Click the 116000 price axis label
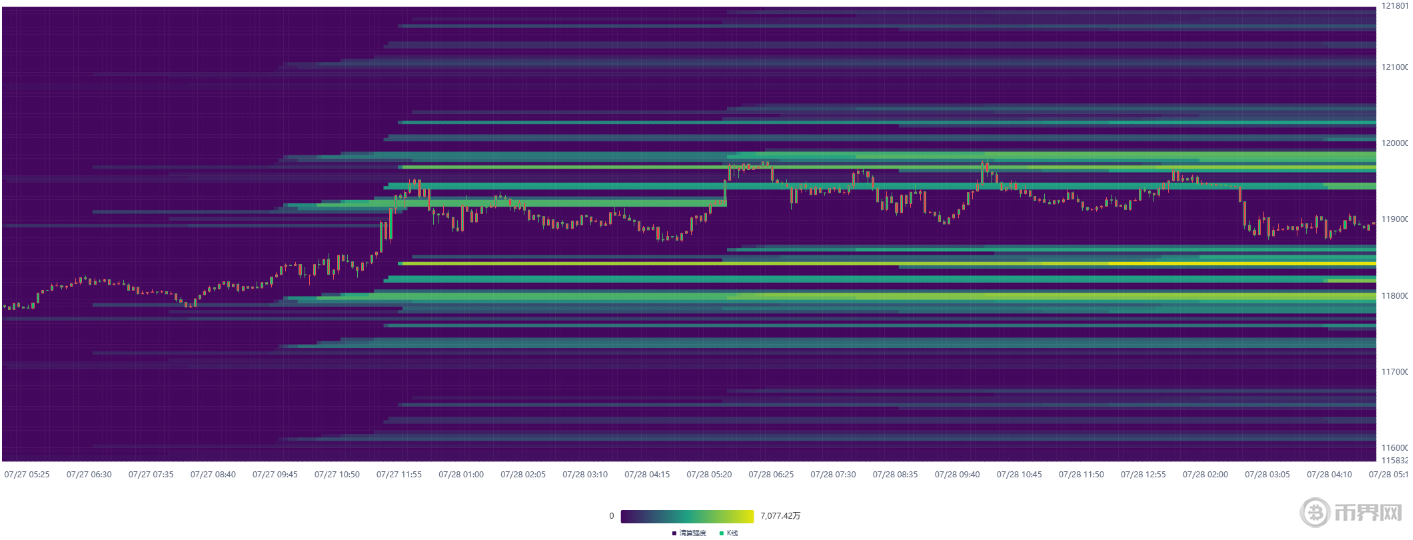This screenshot has height=540, width=1413. click(1396, 448)
